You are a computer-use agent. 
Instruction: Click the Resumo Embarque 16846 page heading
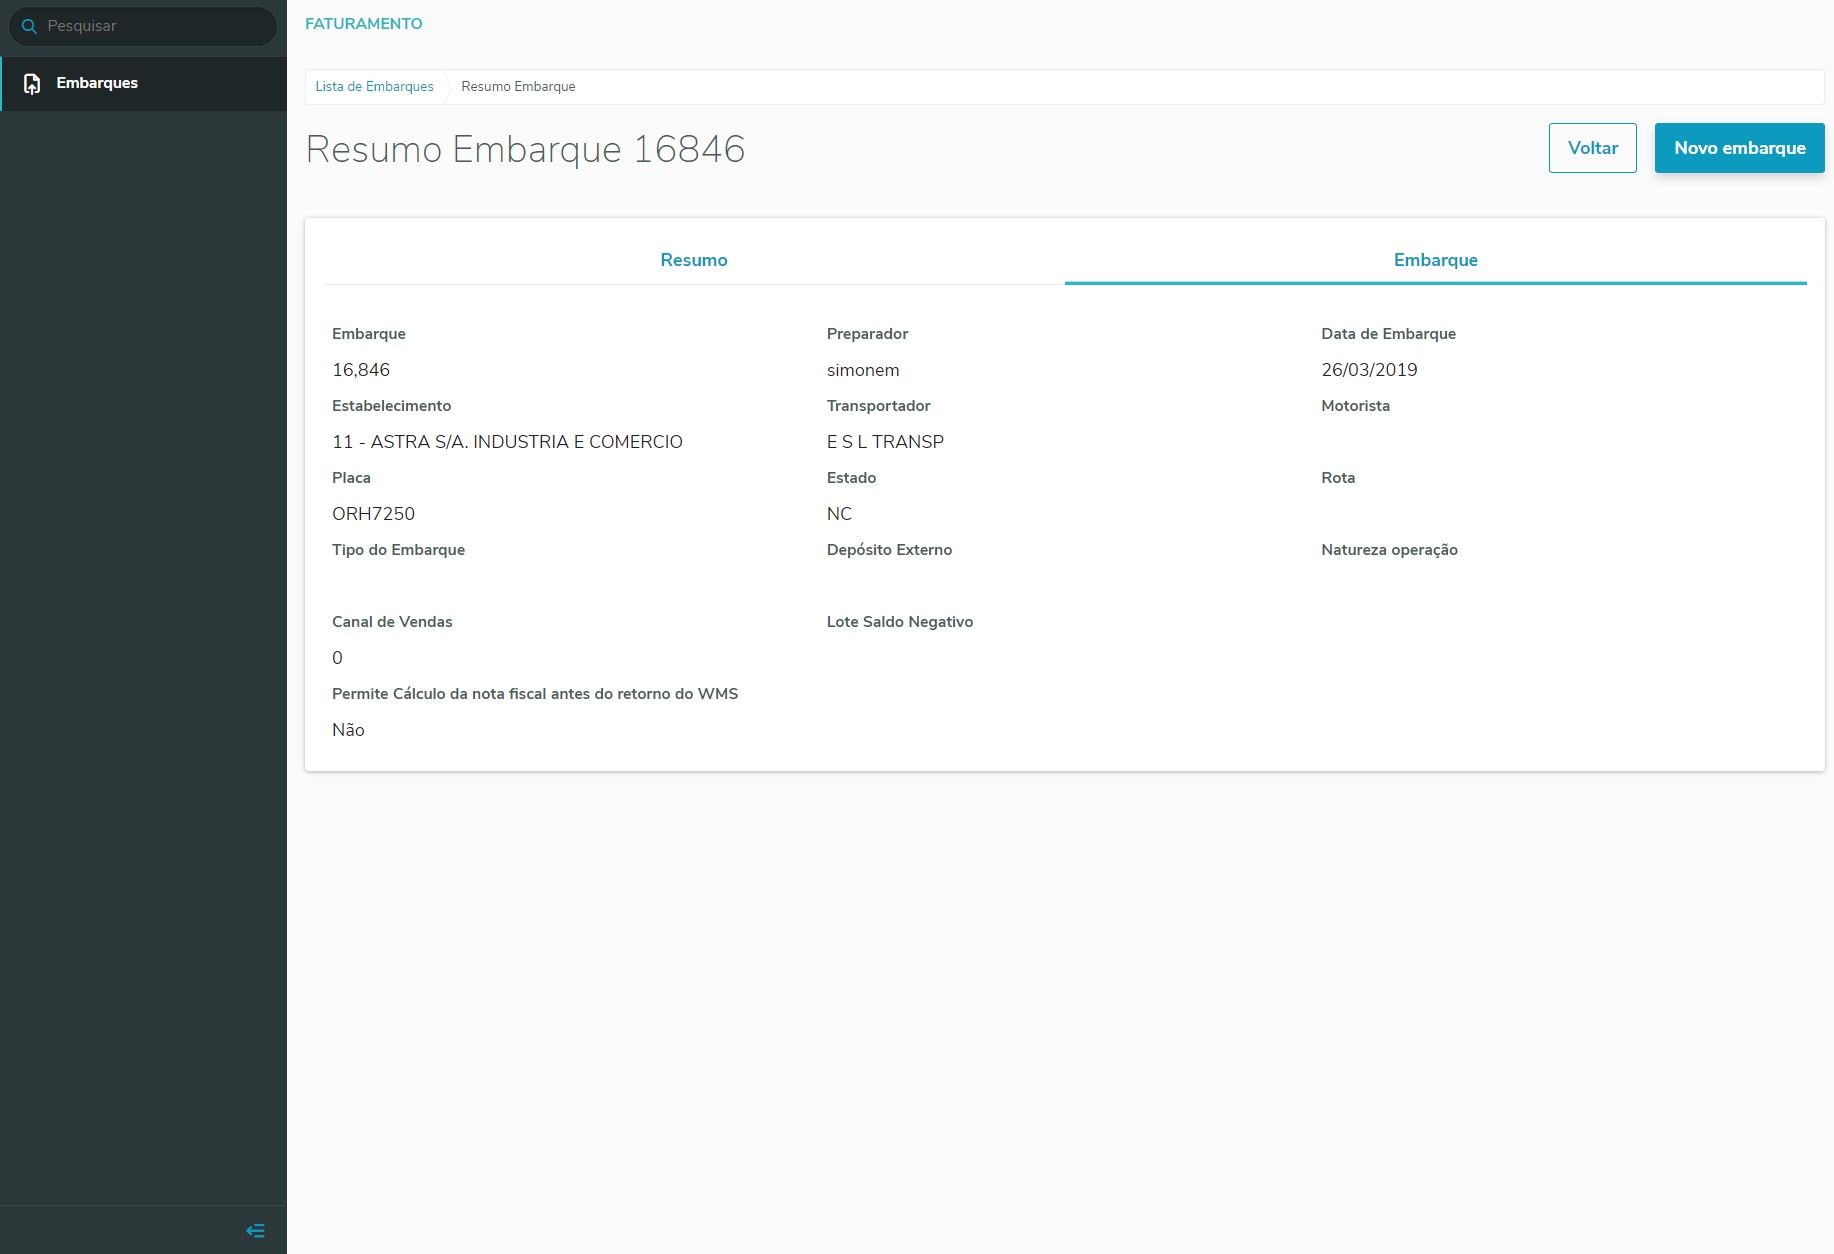coord(526,149)
